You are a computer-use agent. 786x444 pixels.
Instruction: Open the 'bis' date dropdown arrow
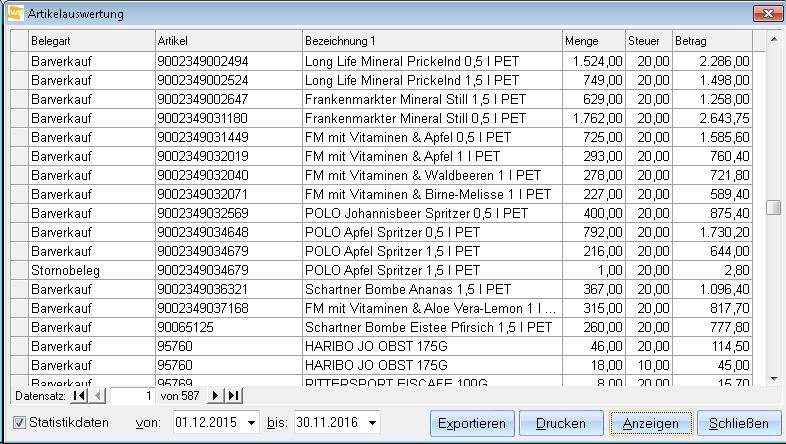[x=372, y=422]
